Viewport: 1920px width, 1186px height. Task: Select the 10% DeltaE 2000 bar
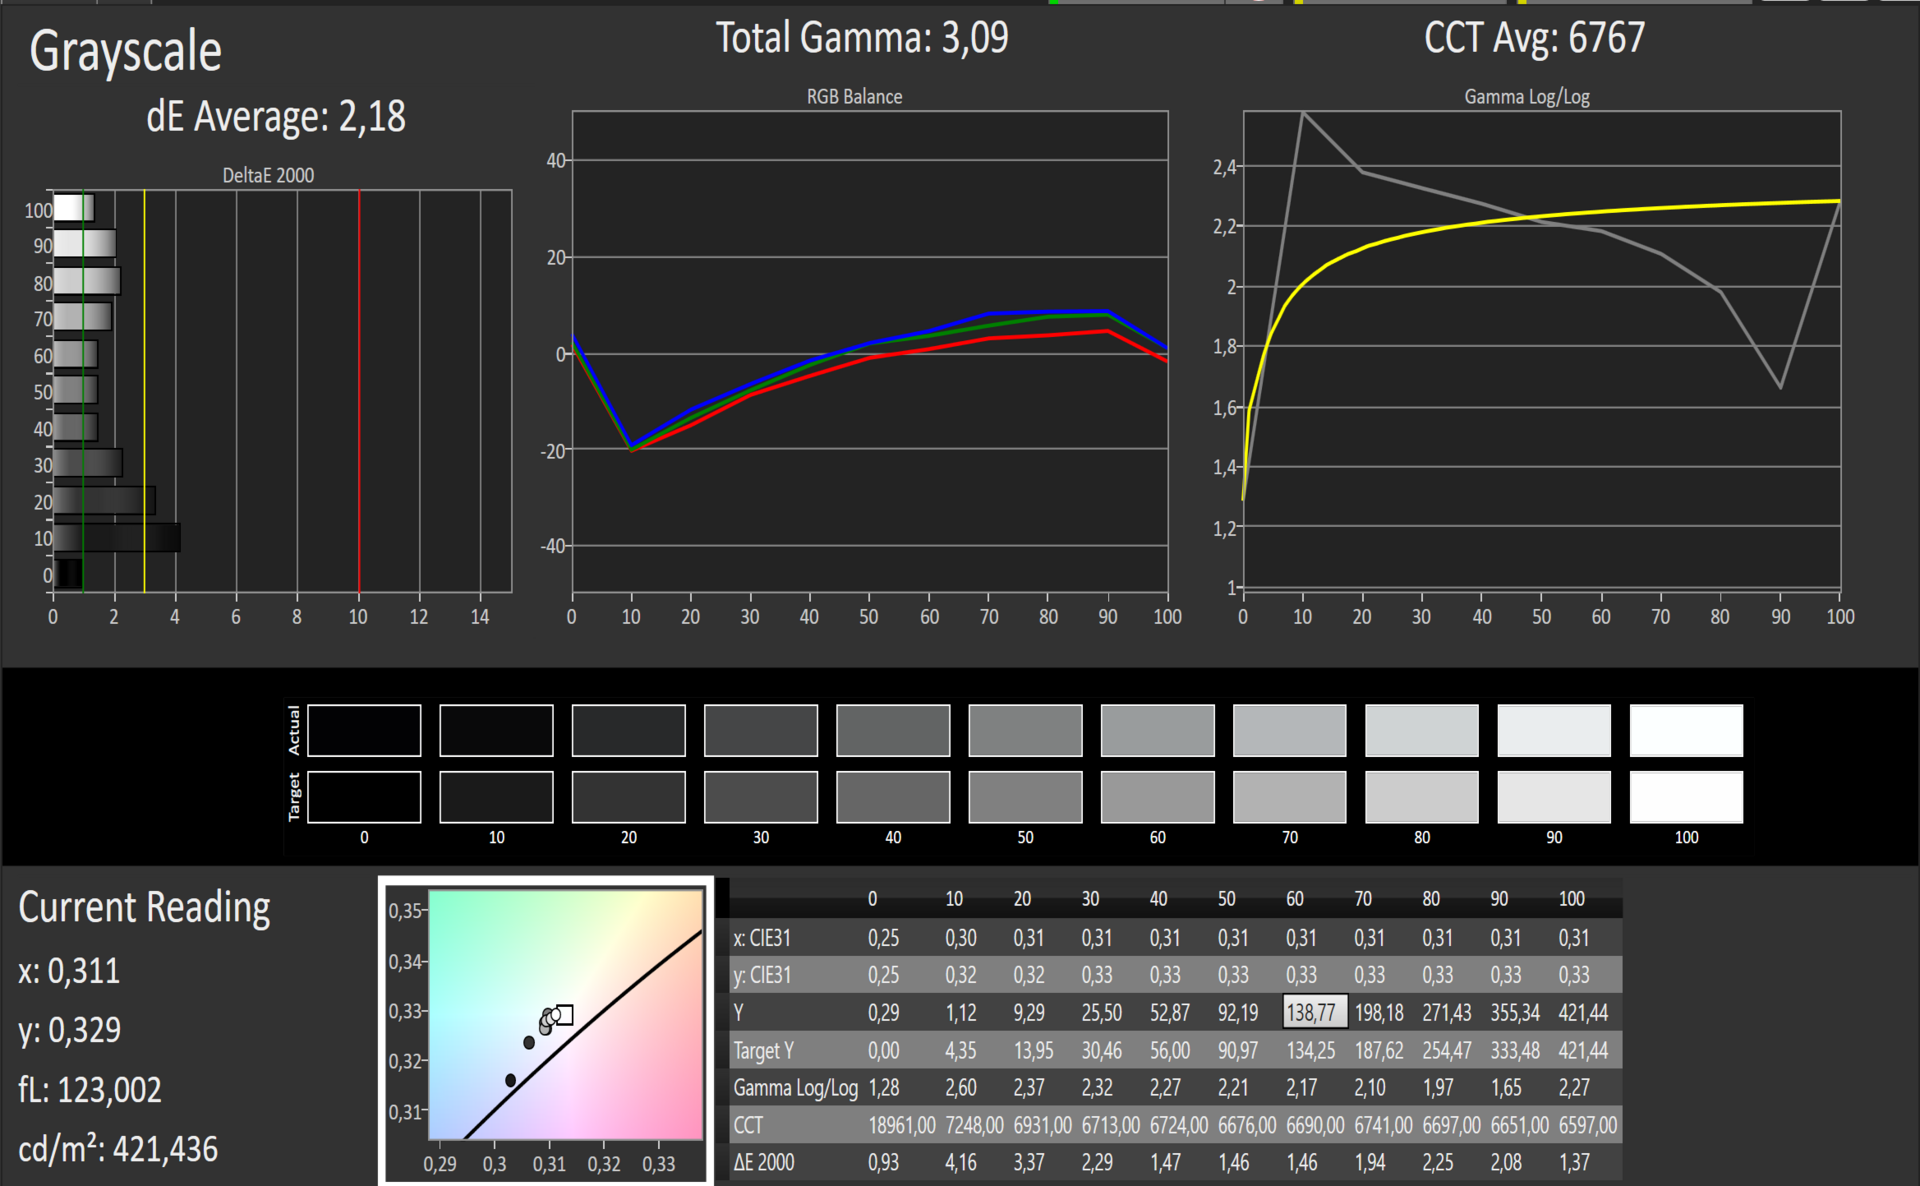tap(117, 538)
